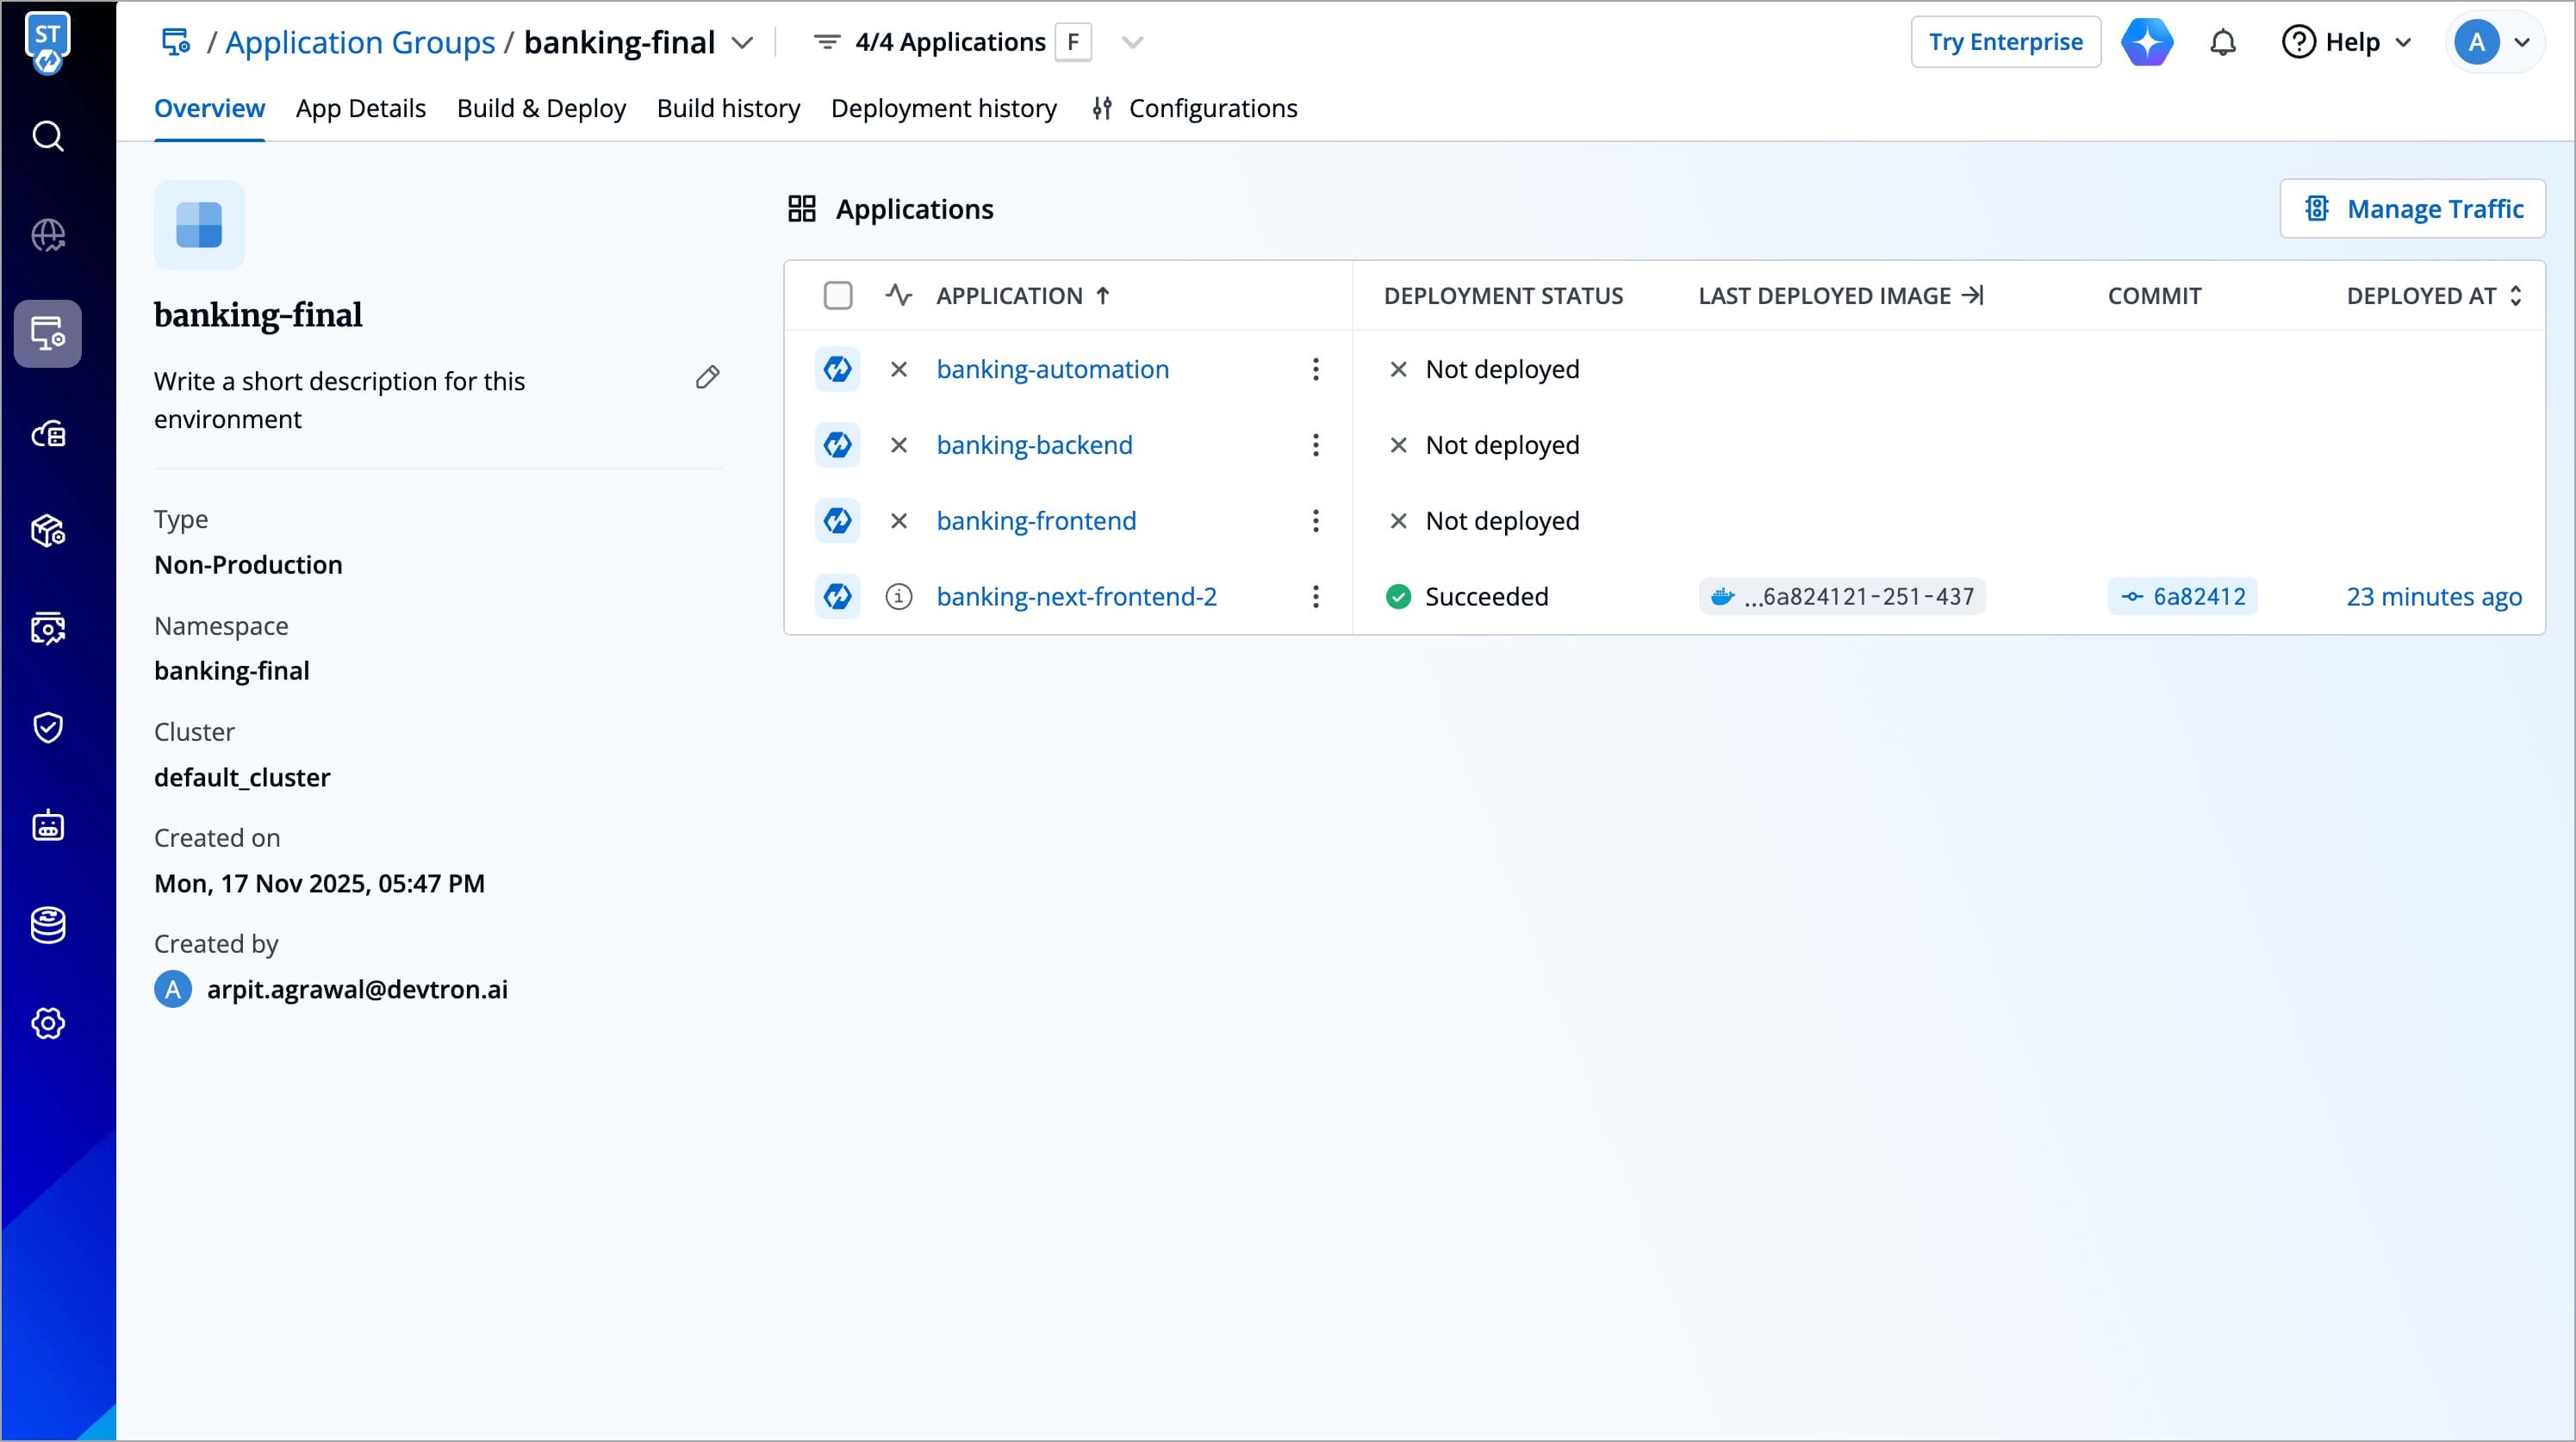The width and height of the screenshot is (2576, 1442).
Task: Open the security shield sidebar icon
Action: [48, 727]
